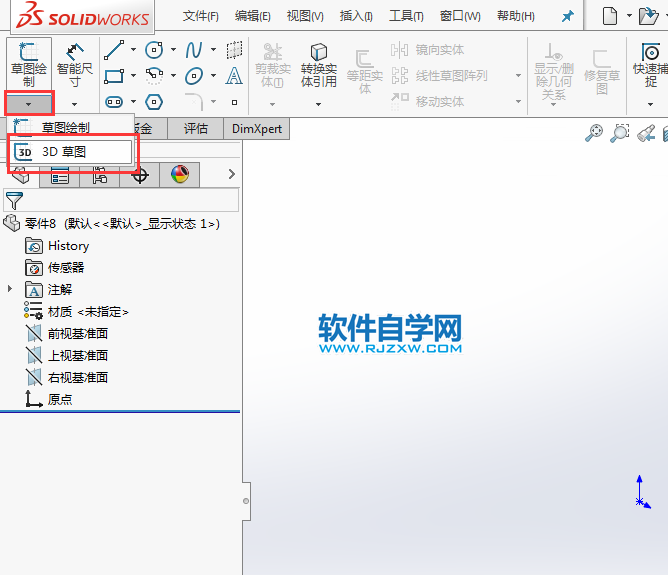Screen dimensions: 668x575
Task: Open the 帮助(H) menu
Action: click(x=515, y=16)
